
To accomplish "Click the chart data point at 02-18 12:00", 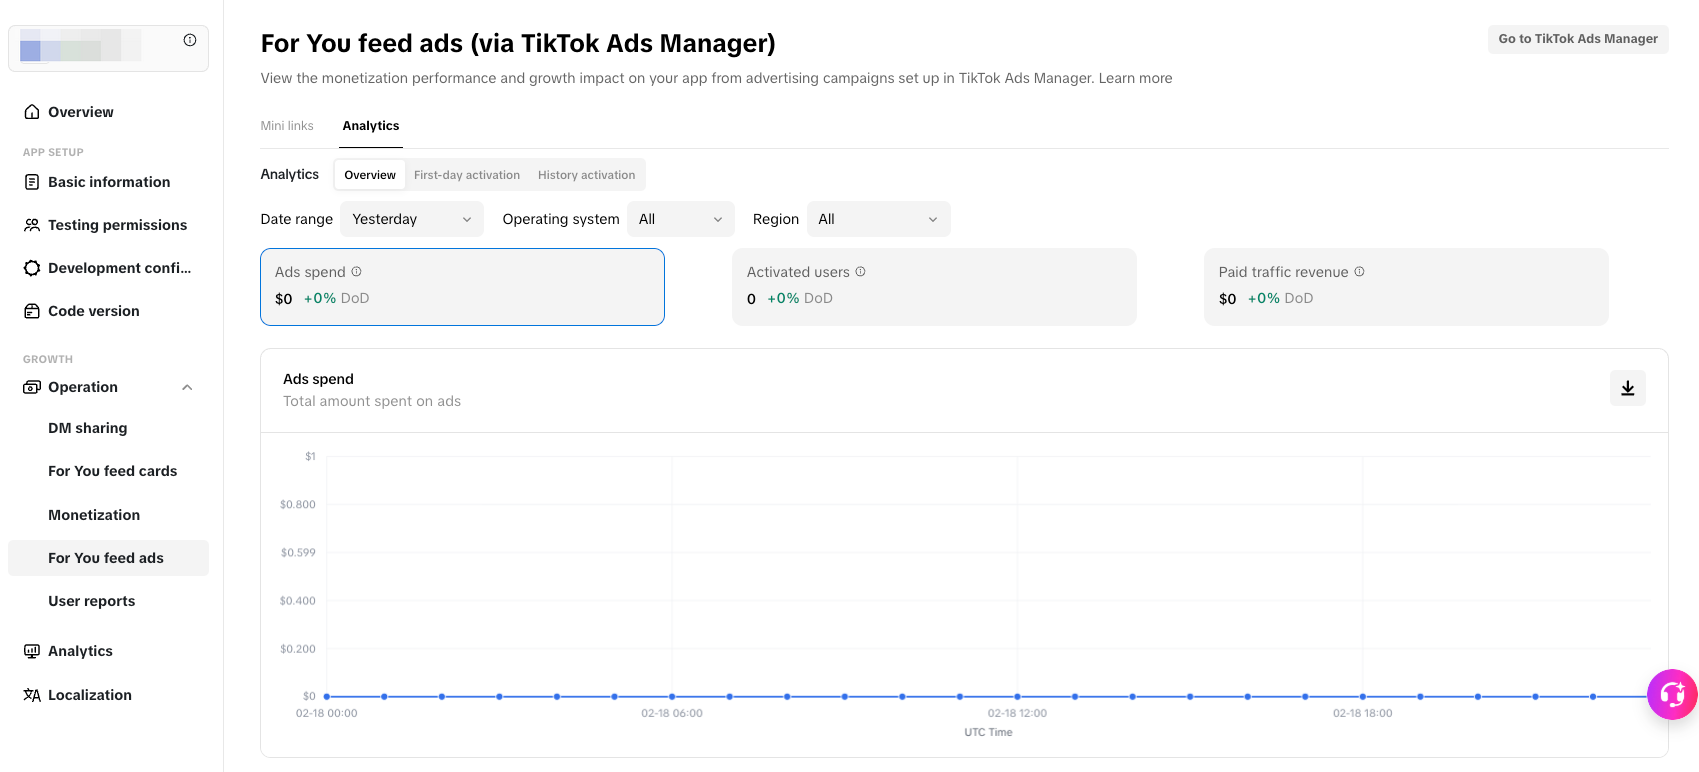I will (1017, 696).
